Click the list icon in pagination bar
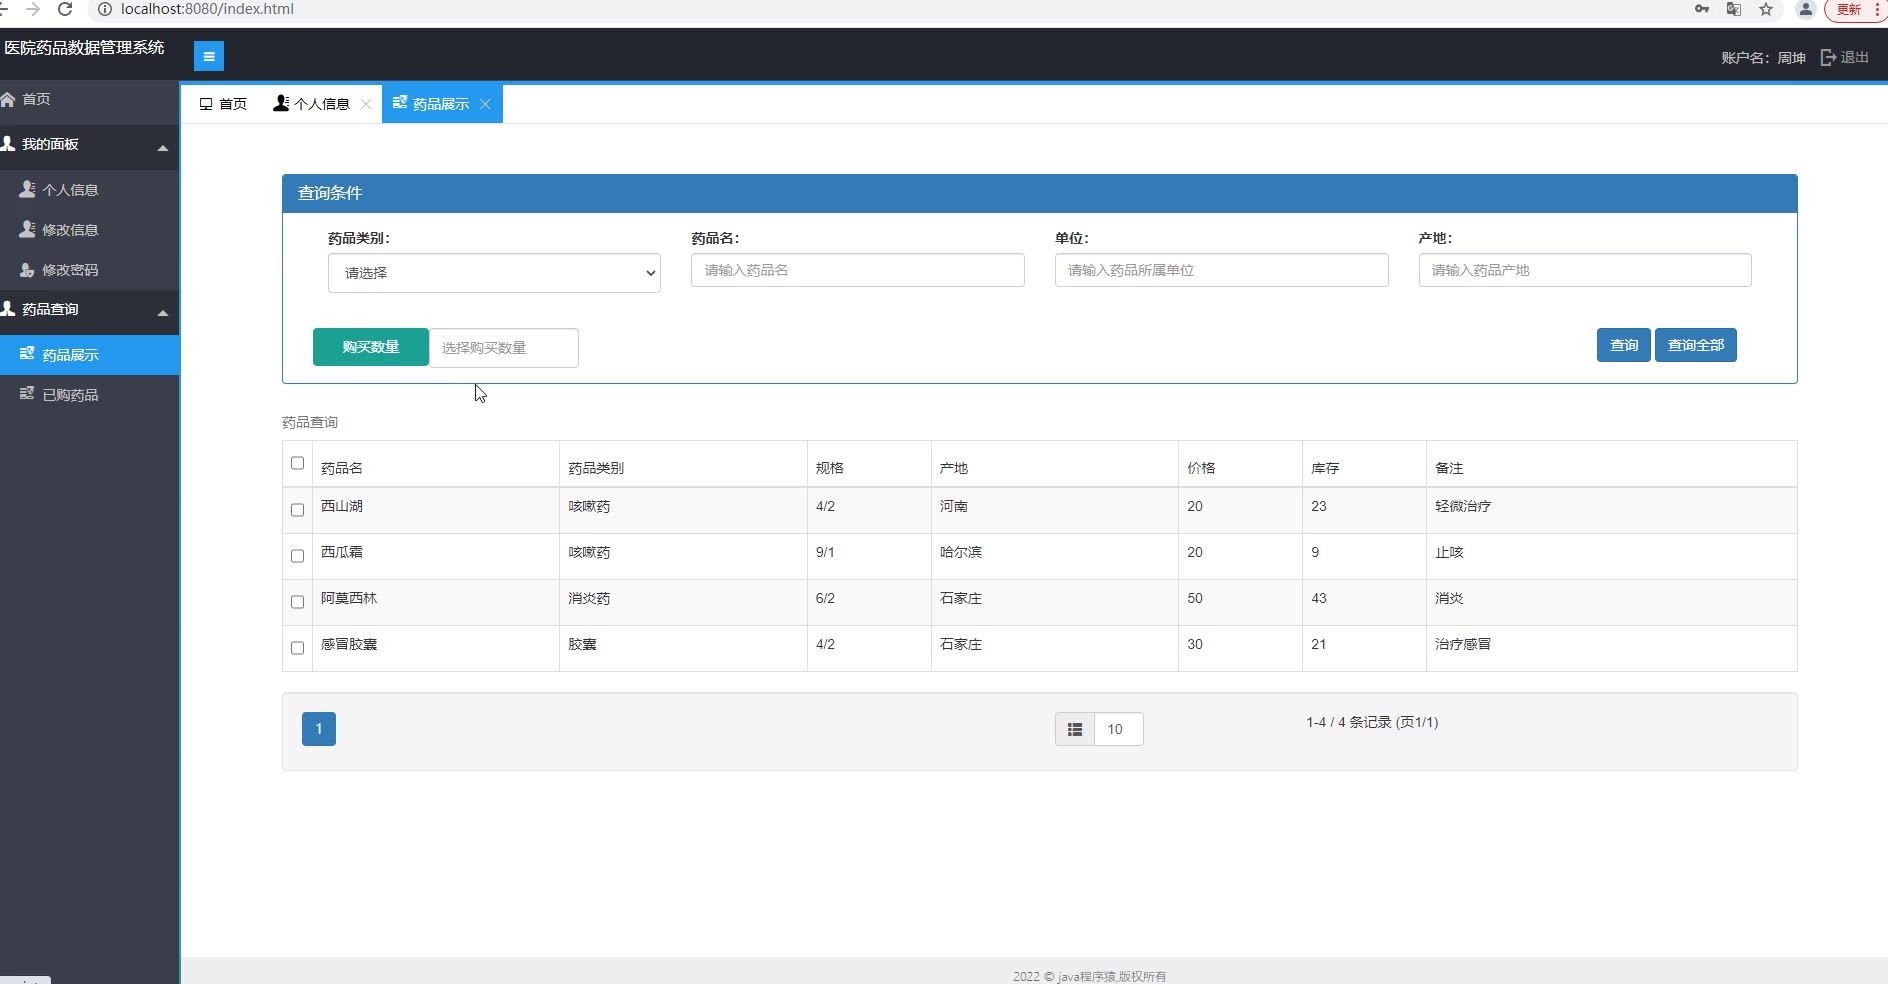The height and width of the screenshot is (984, 1888). coord(1075,729)
